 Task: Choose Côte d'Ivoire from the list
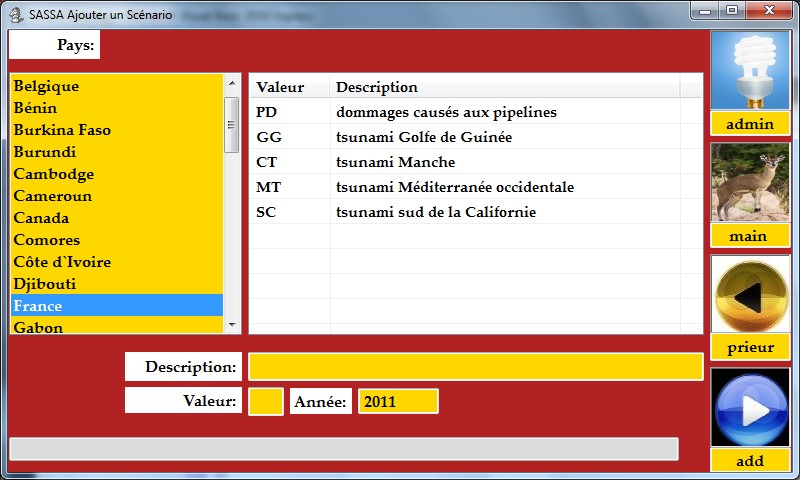(x=116, y=262)
